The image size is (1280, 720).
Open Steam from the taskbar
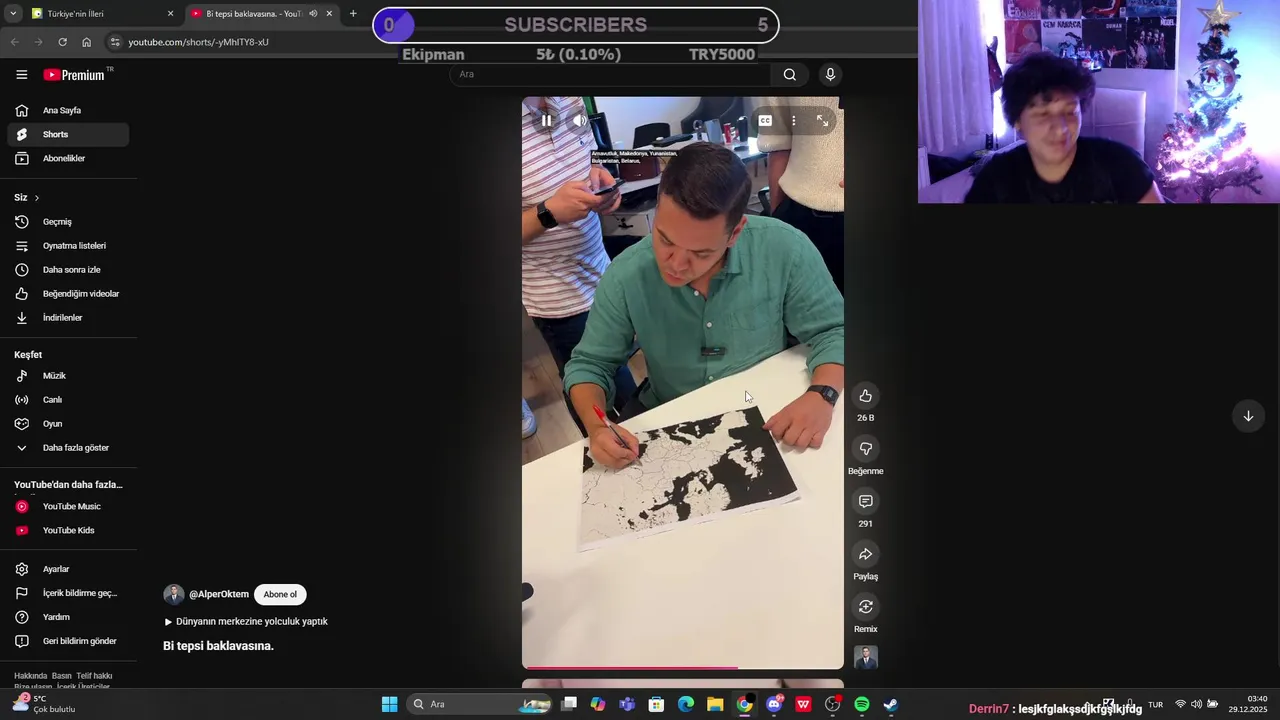891,704
